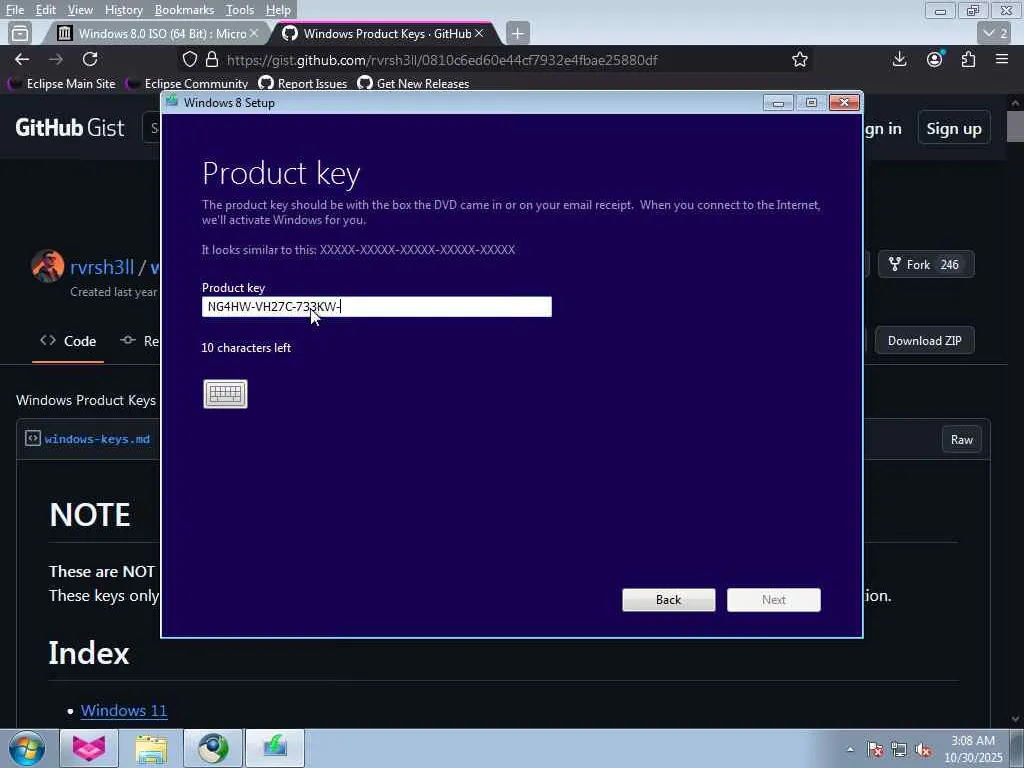Open the pink fox taskbar app
1024x768 pixels.
88,748
